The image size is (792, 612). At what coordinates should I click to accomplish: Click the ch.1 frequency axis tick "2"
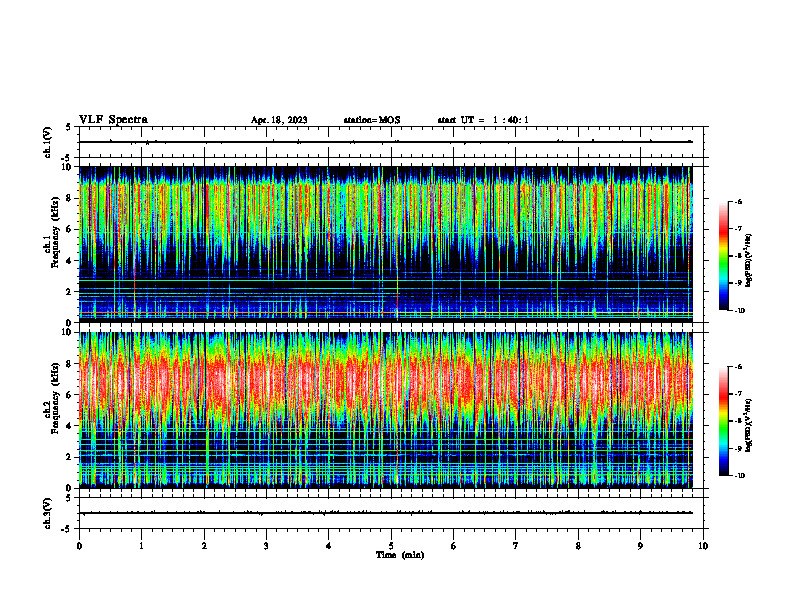click(70, 291)
